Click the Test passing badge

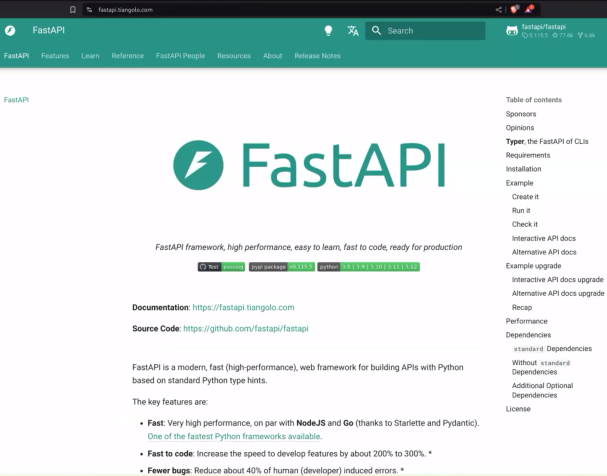221,267
